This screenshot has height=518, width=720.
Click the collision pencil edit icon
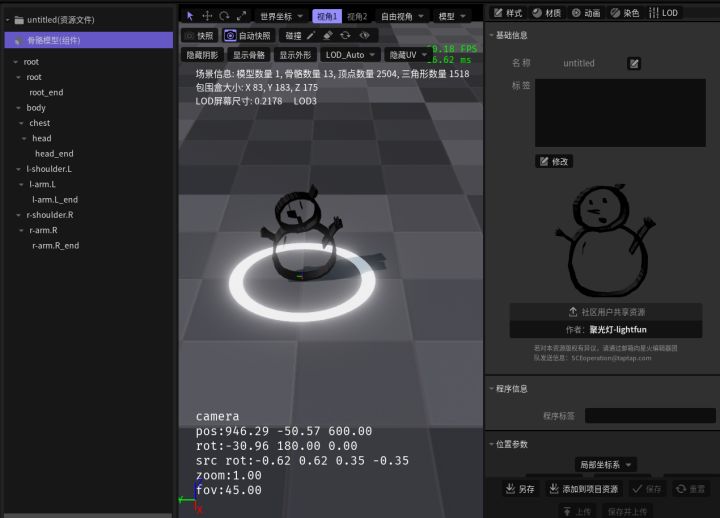coord(311,35)
